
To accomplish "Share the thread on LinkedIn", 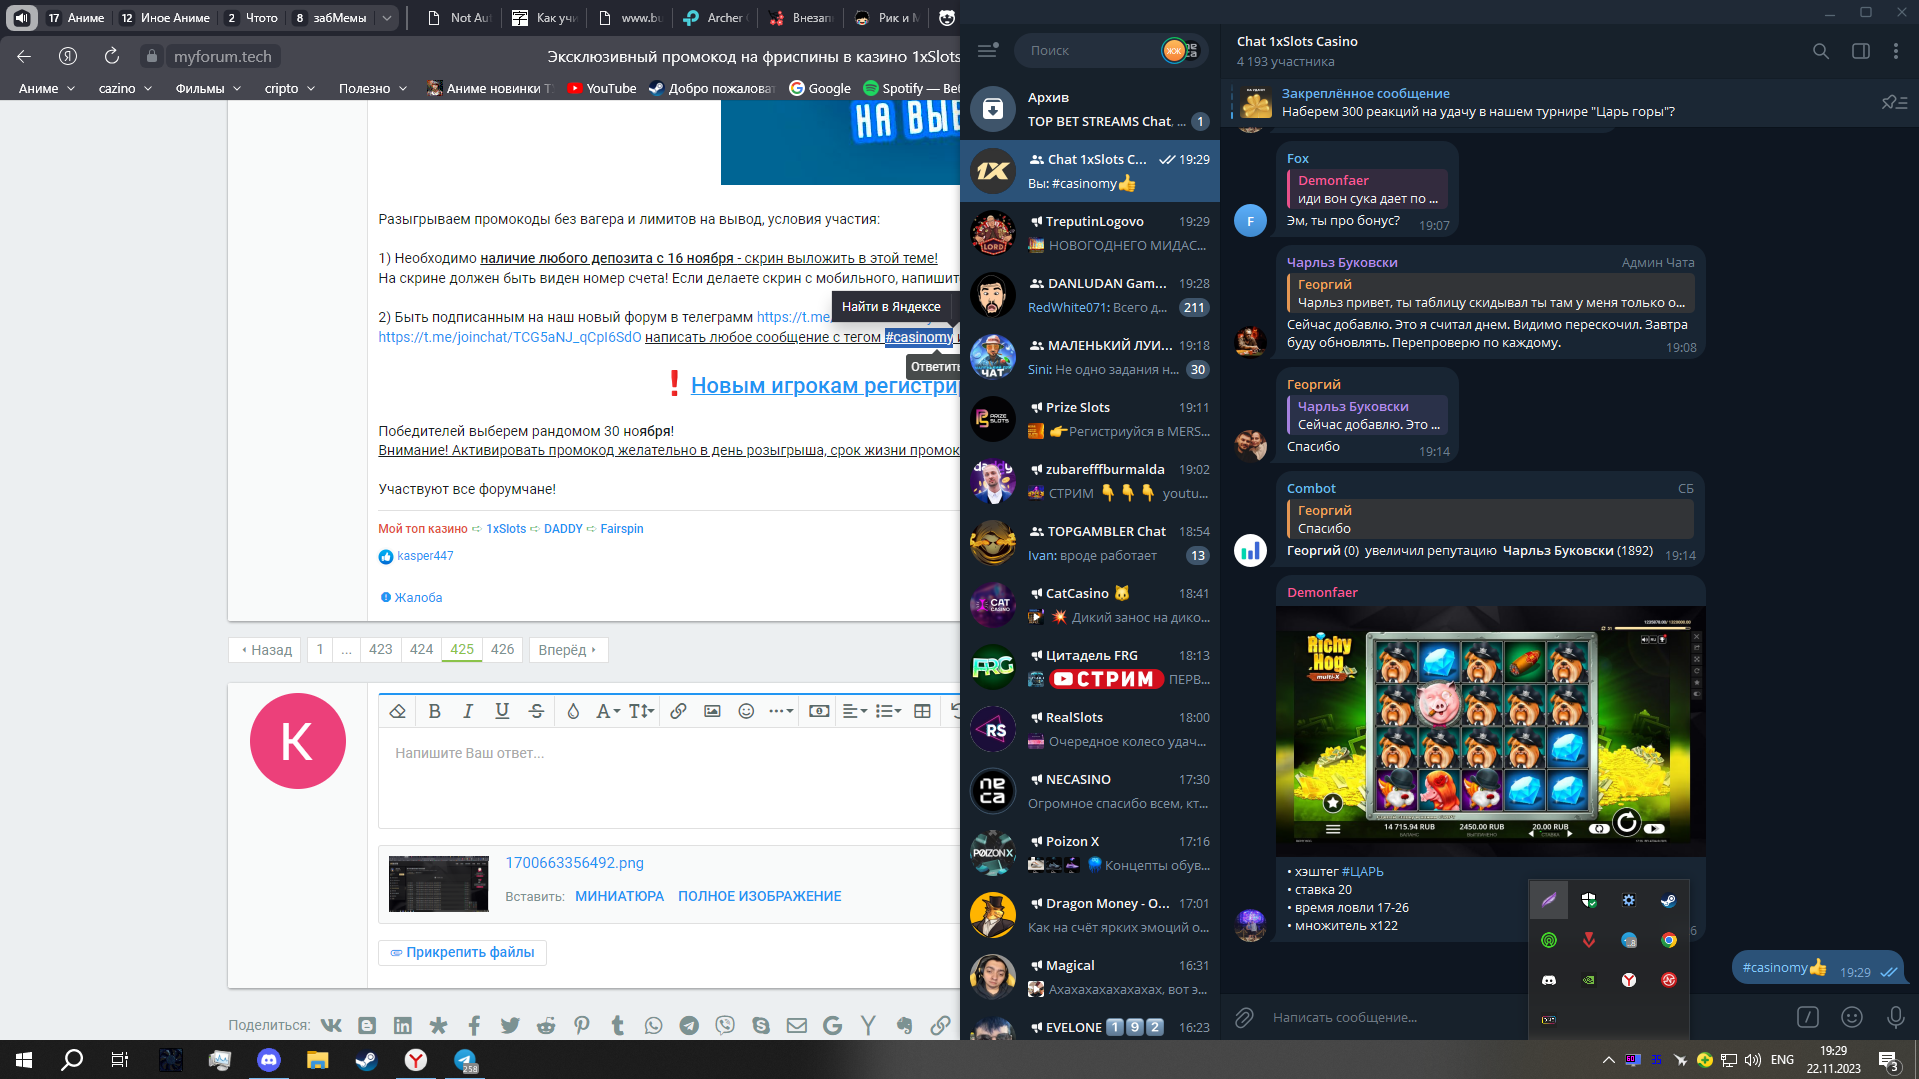I will [x=403, y=1025].
